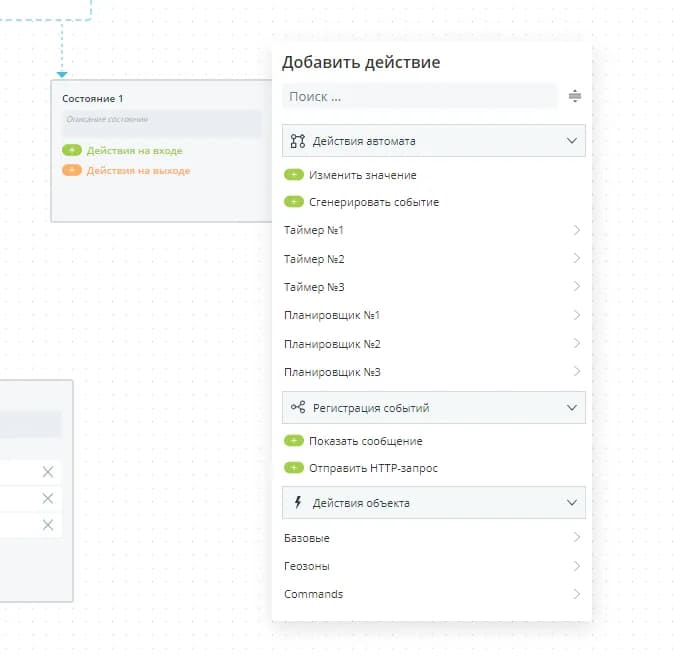Delete the last row using its X icon
Screen dimensions: 674x660
click(47, 525)
